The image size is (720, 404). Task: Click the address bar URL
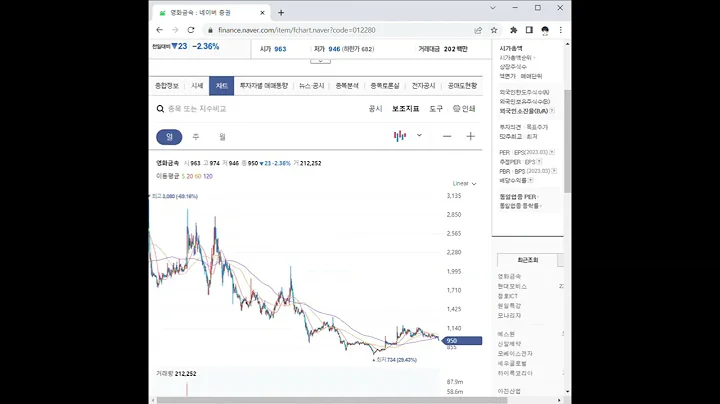(x=297, y=30)
